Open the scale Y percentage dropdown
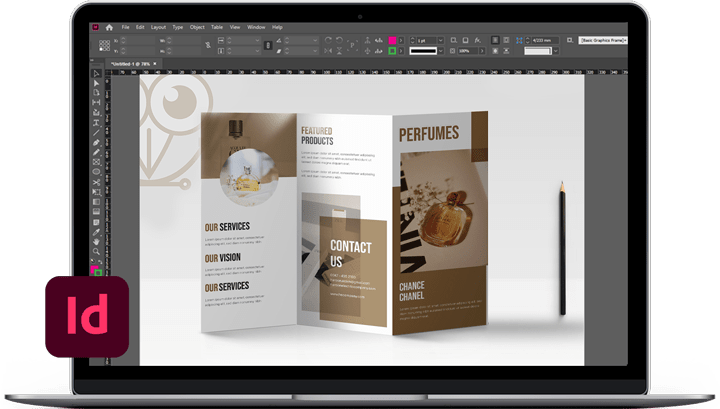Screen dimensions: 720x409 point(257,51)
